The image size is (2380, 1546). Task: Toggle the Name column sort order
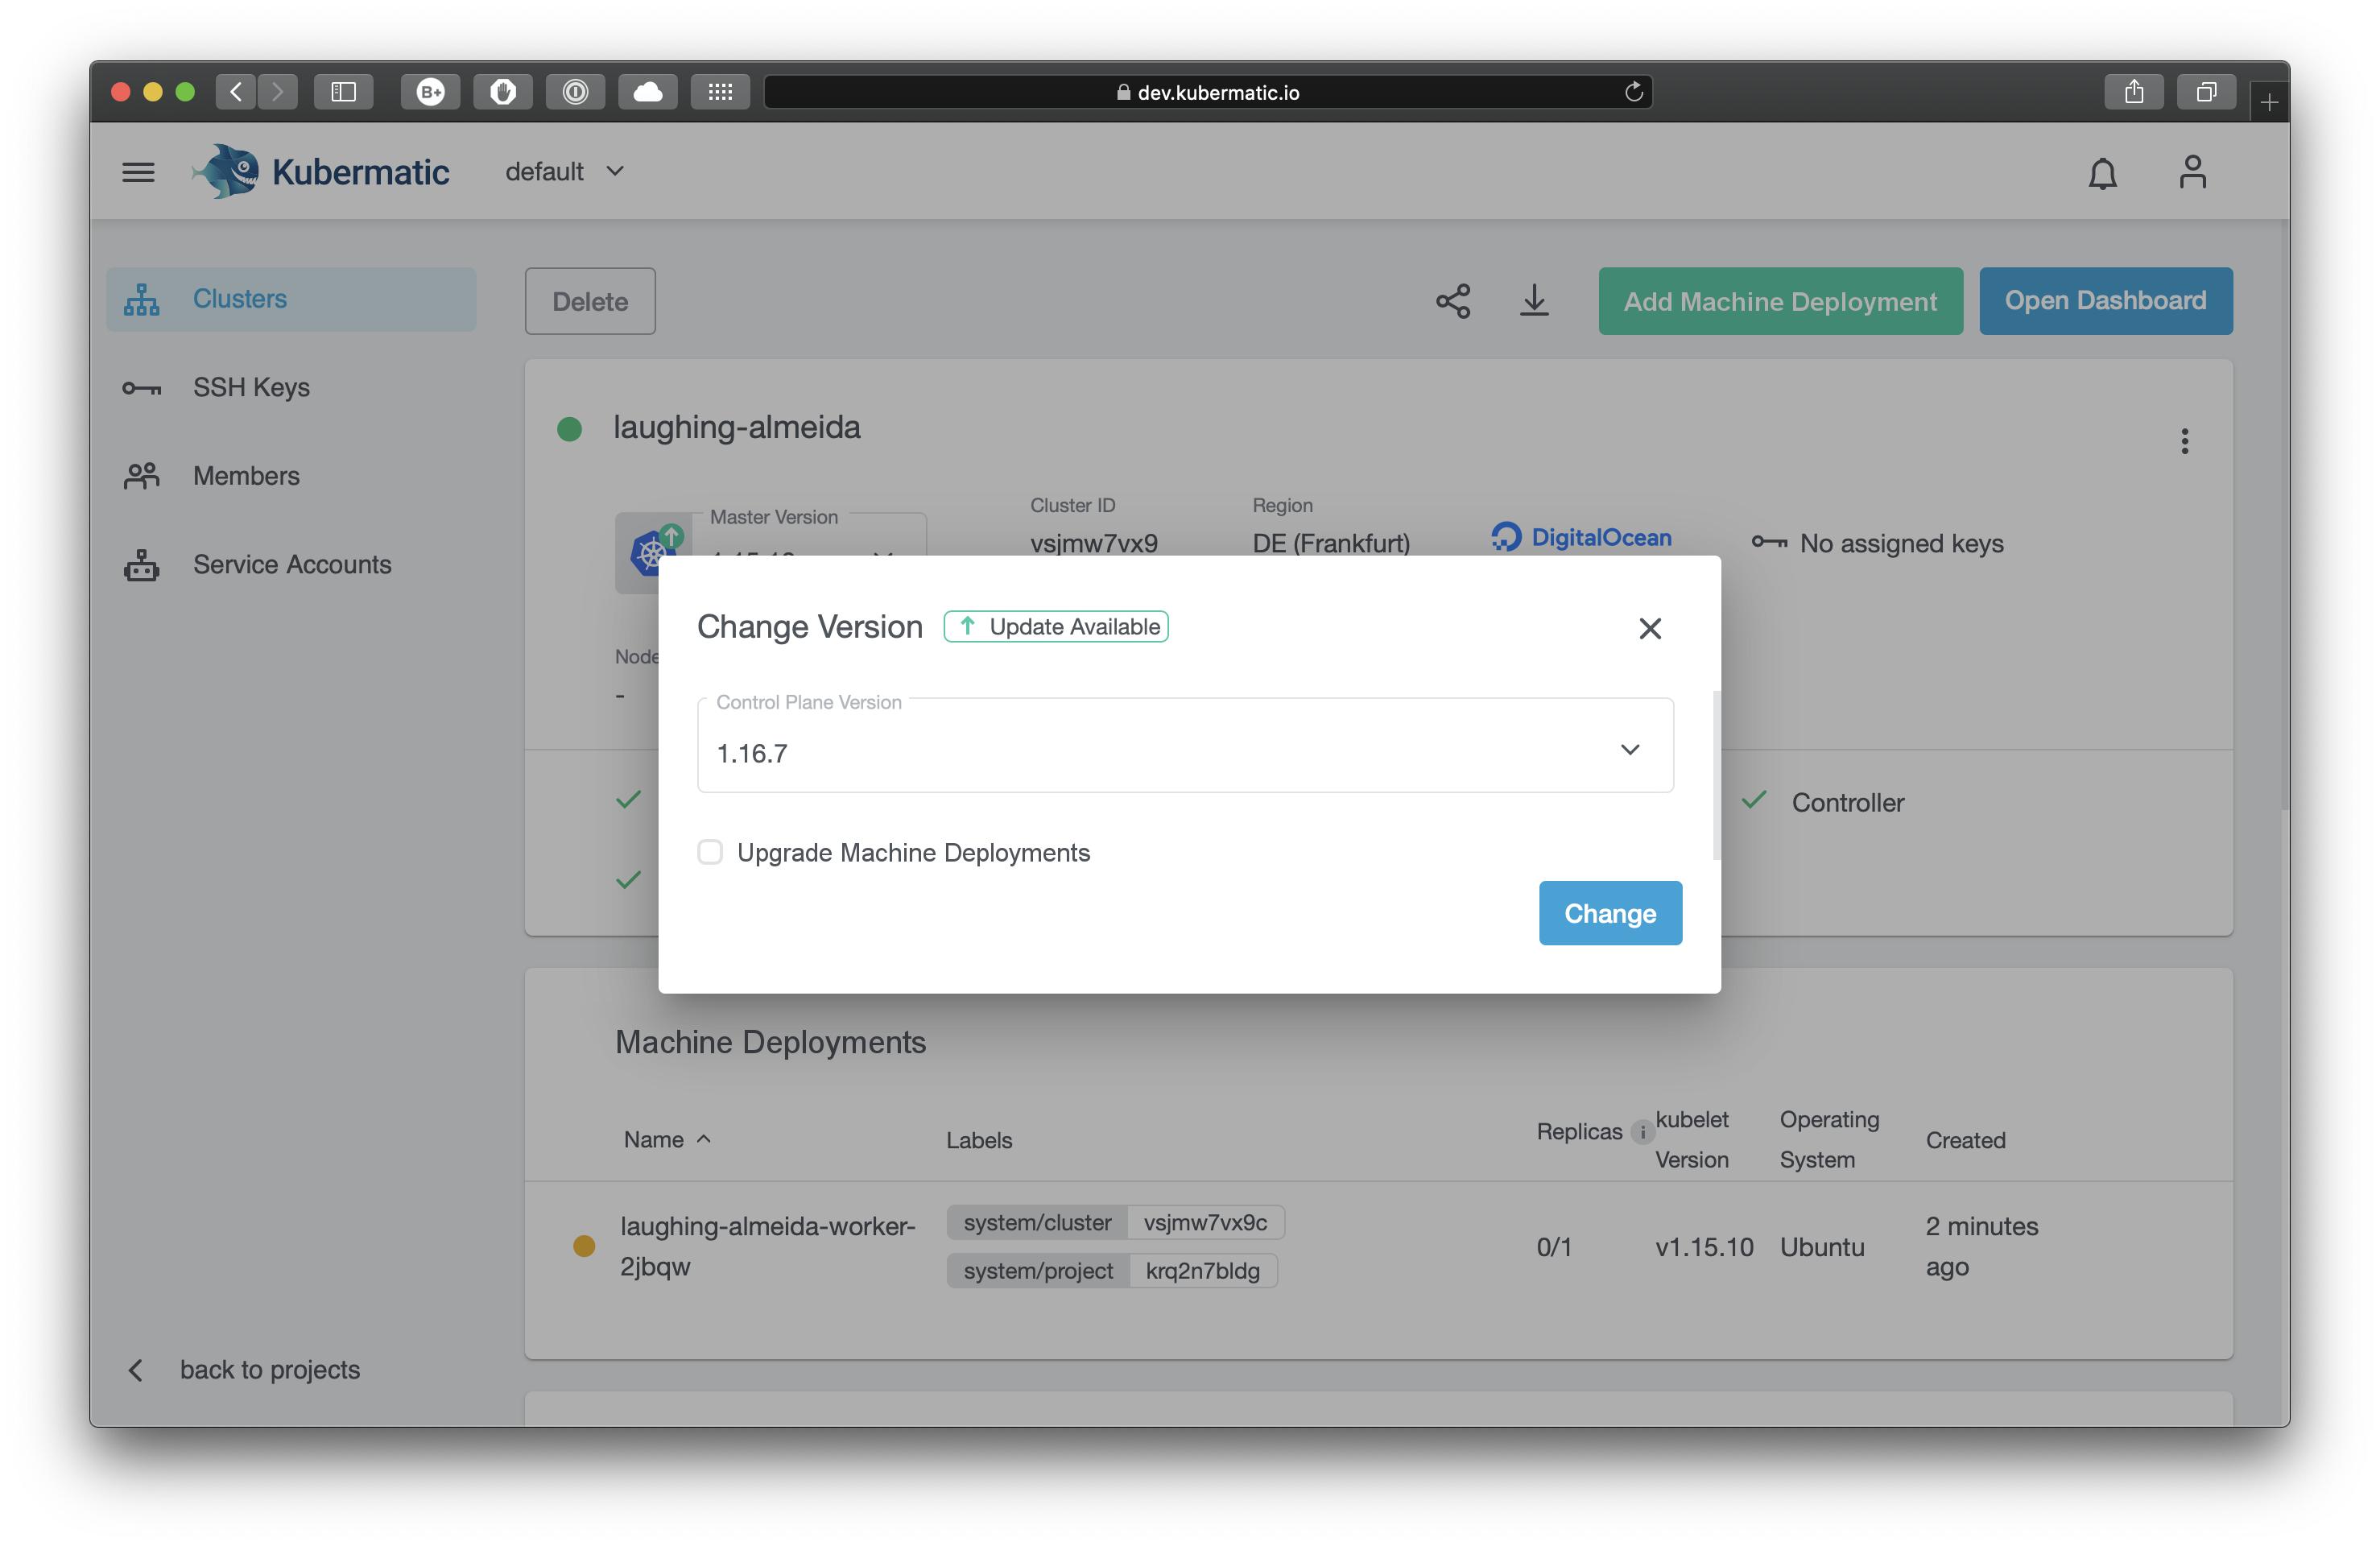click(703, 1139)
